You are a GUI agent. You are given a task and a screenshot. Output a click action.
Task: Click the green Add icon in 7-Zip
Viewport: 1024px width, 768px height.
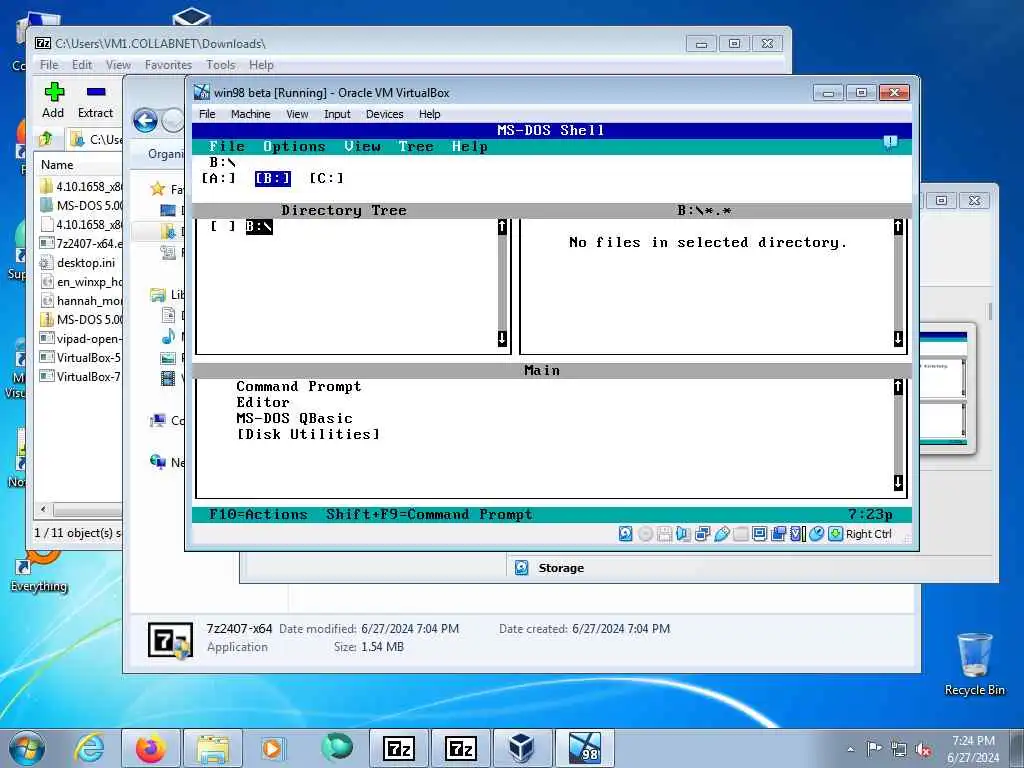point(54,91)
